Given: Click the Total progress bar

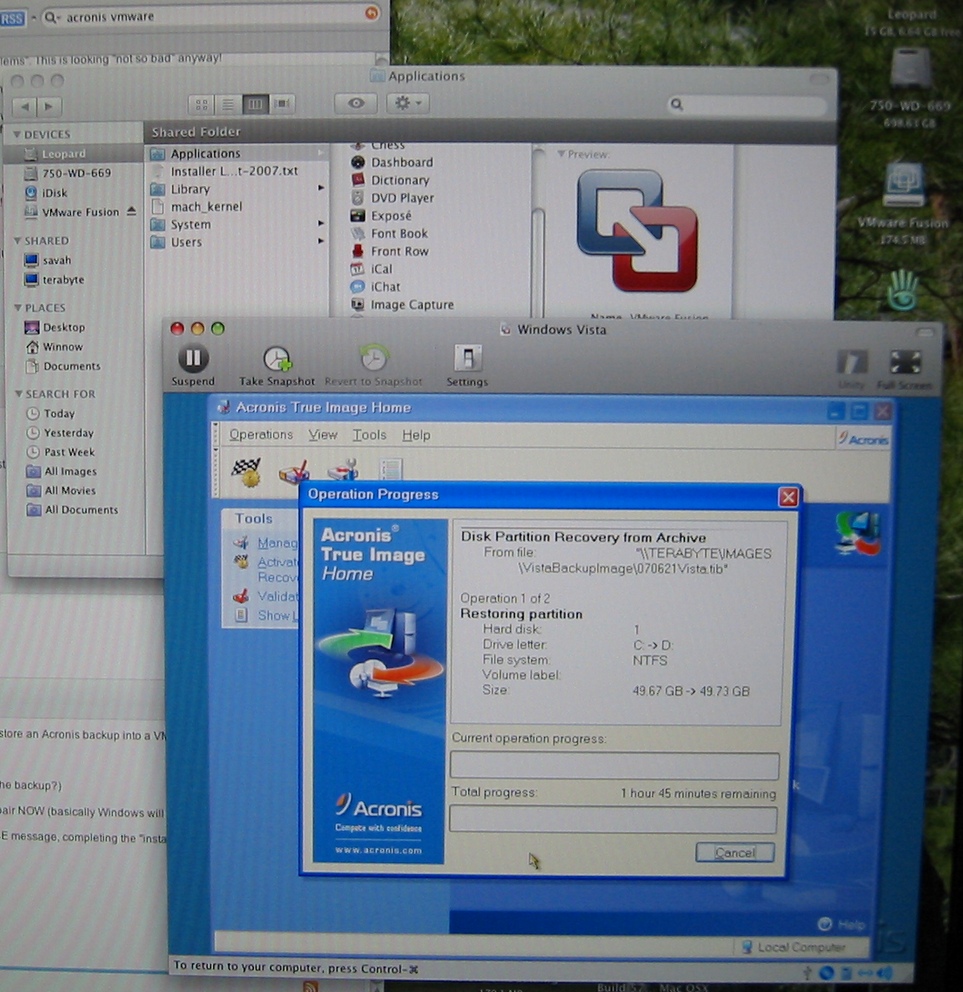Looking at the screenshot, I should [x=613, y=819].
